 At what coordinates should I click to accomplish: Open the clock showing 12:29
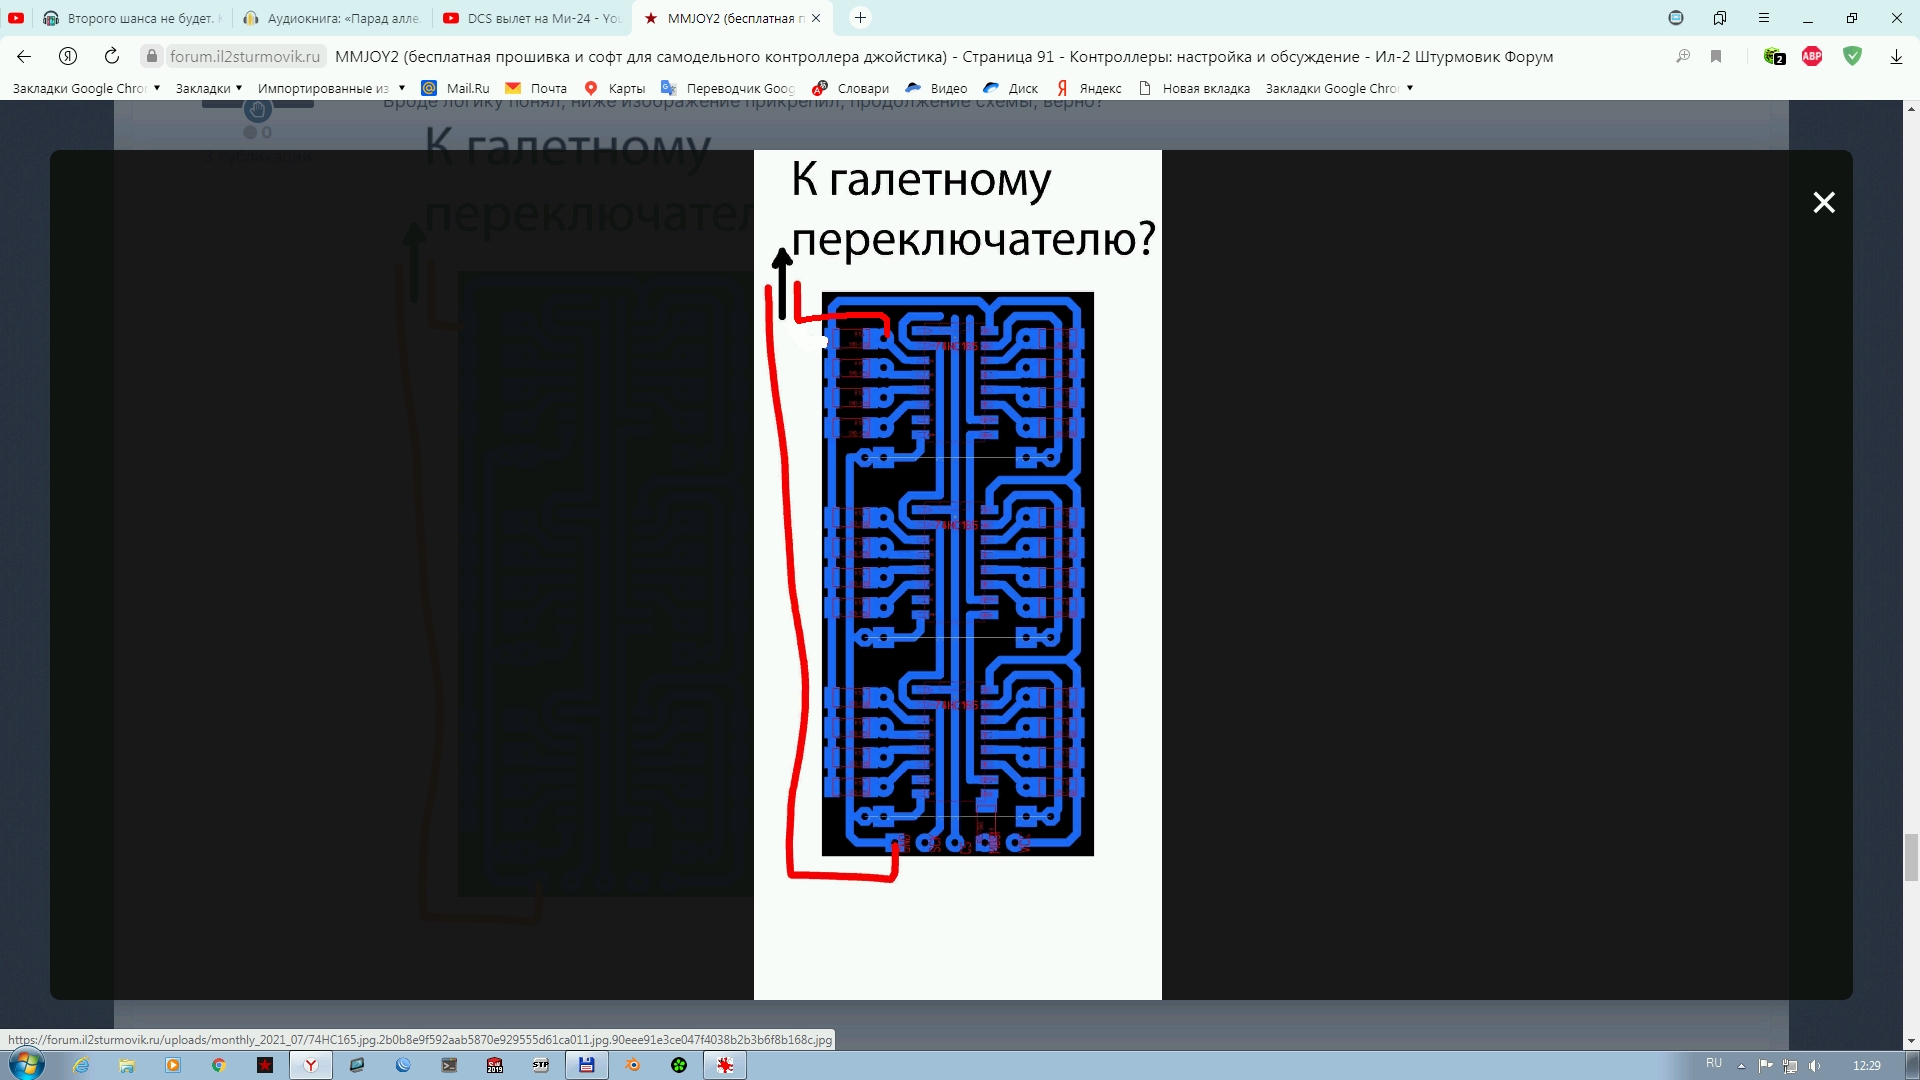pos(1866,1066)
